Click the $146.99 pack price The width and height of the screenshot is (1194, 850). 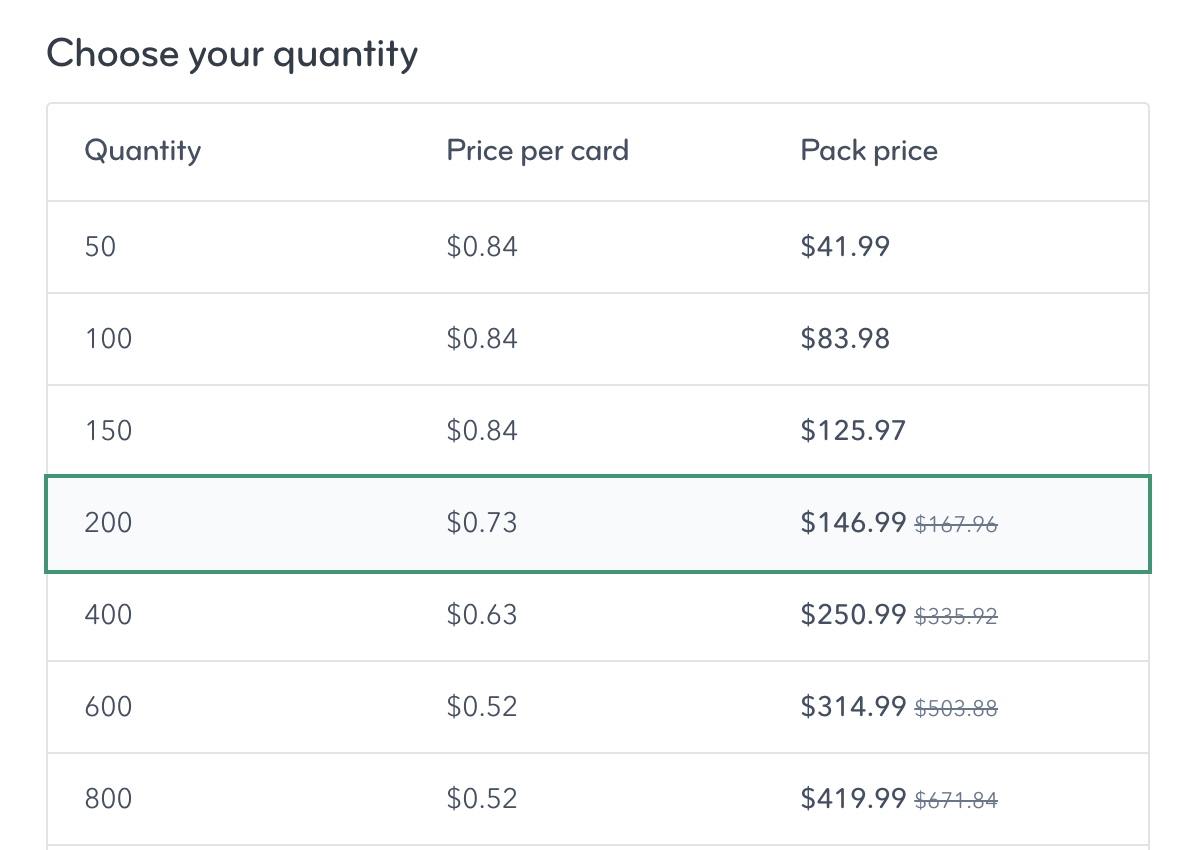coord(853,523)
